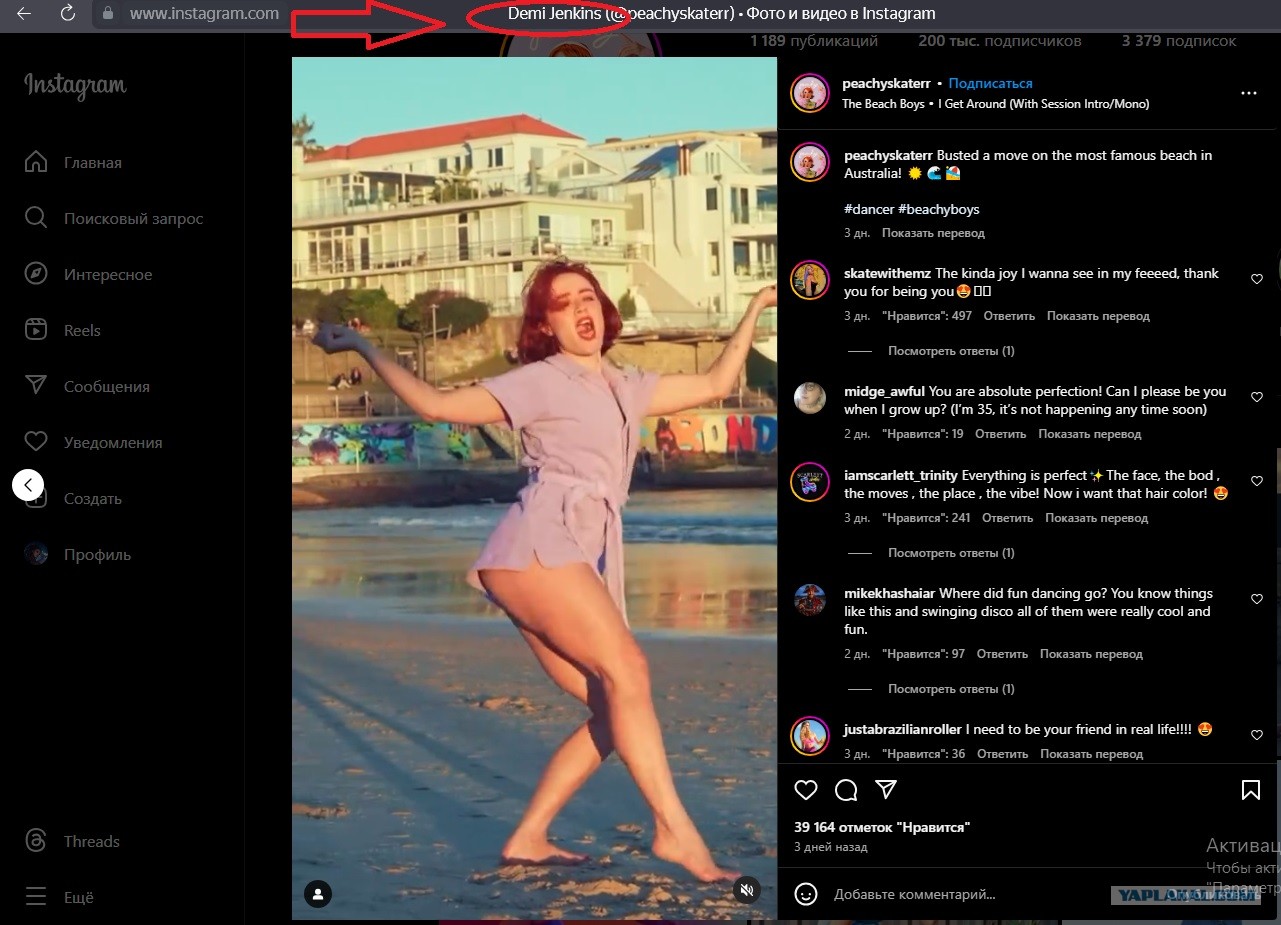Open midge_awful avatar
This screenshot has width=1281, height=925.
(810, 398)
